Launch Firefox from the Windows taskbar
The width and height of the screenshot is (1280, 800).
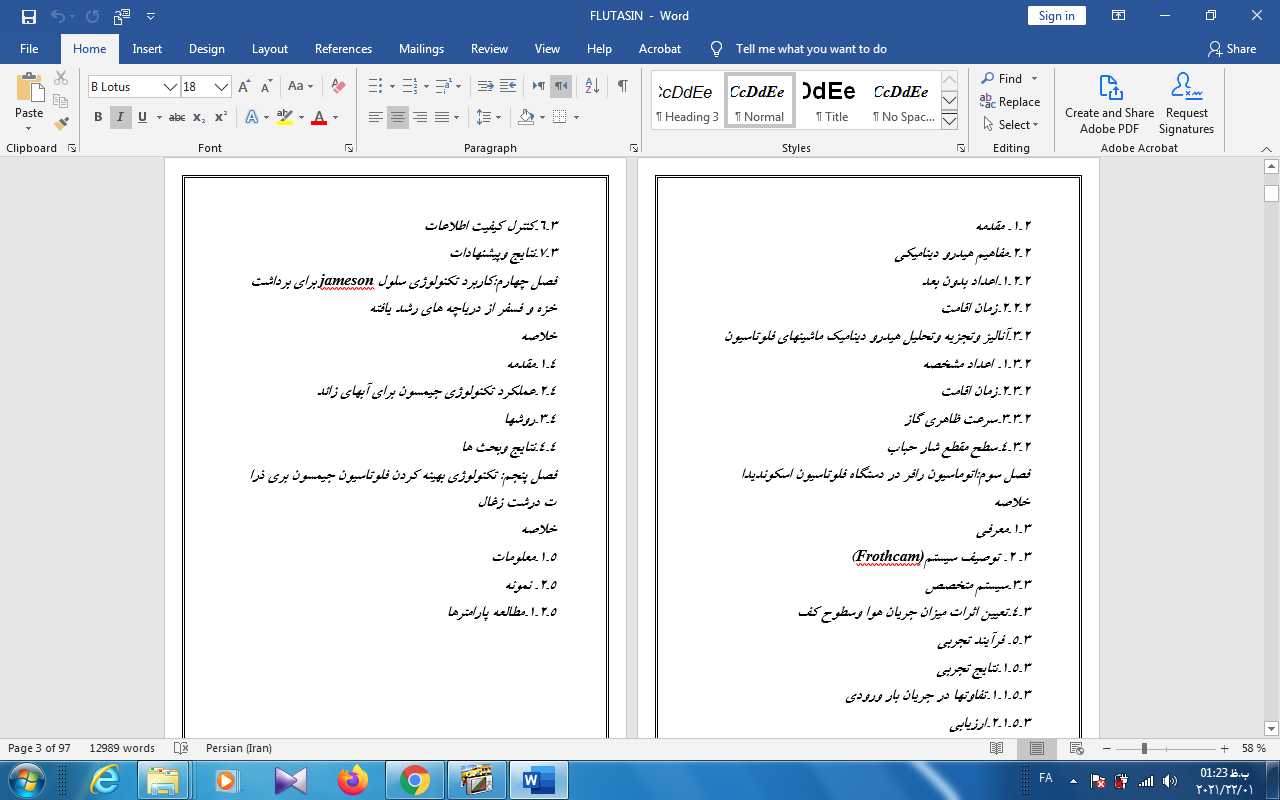(352, 780)
